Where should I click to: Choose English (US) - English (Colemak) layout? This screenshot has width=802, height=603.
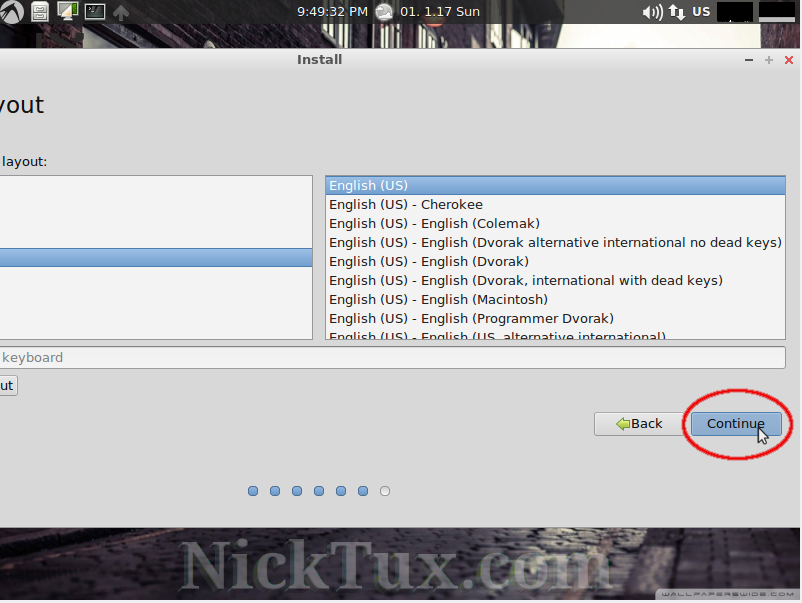pyautogui.click(x=434, y=224)
